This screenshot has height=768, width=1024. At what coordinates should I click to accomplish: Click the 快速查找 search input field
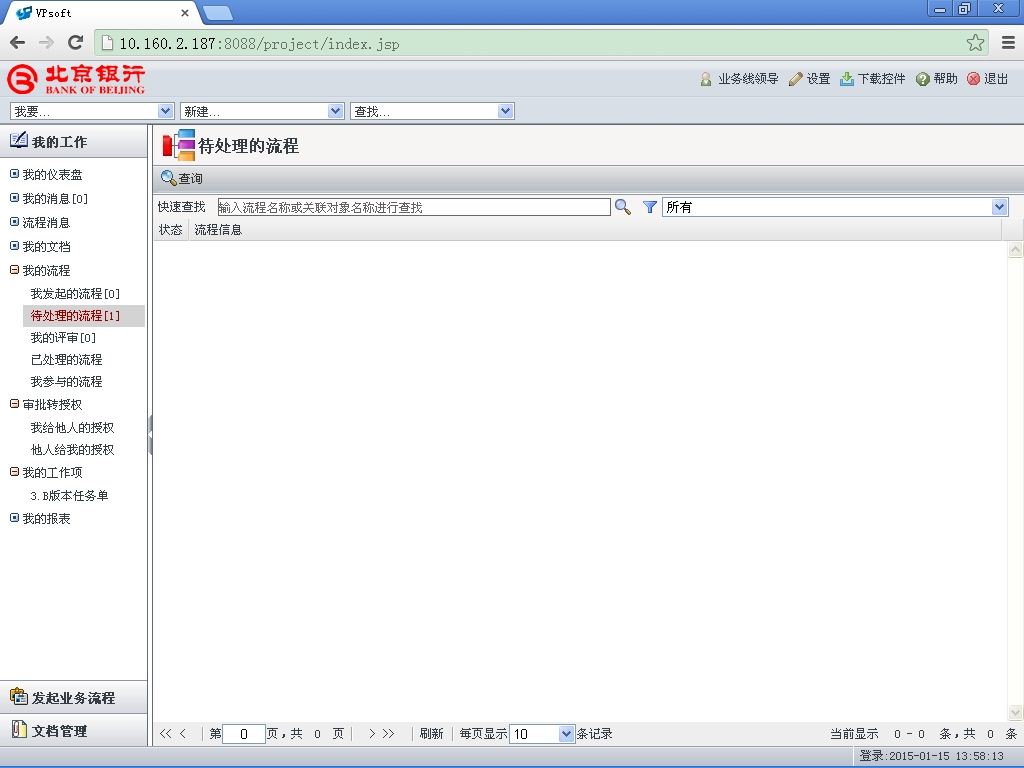pyautogui.click(x=414, y=207)
